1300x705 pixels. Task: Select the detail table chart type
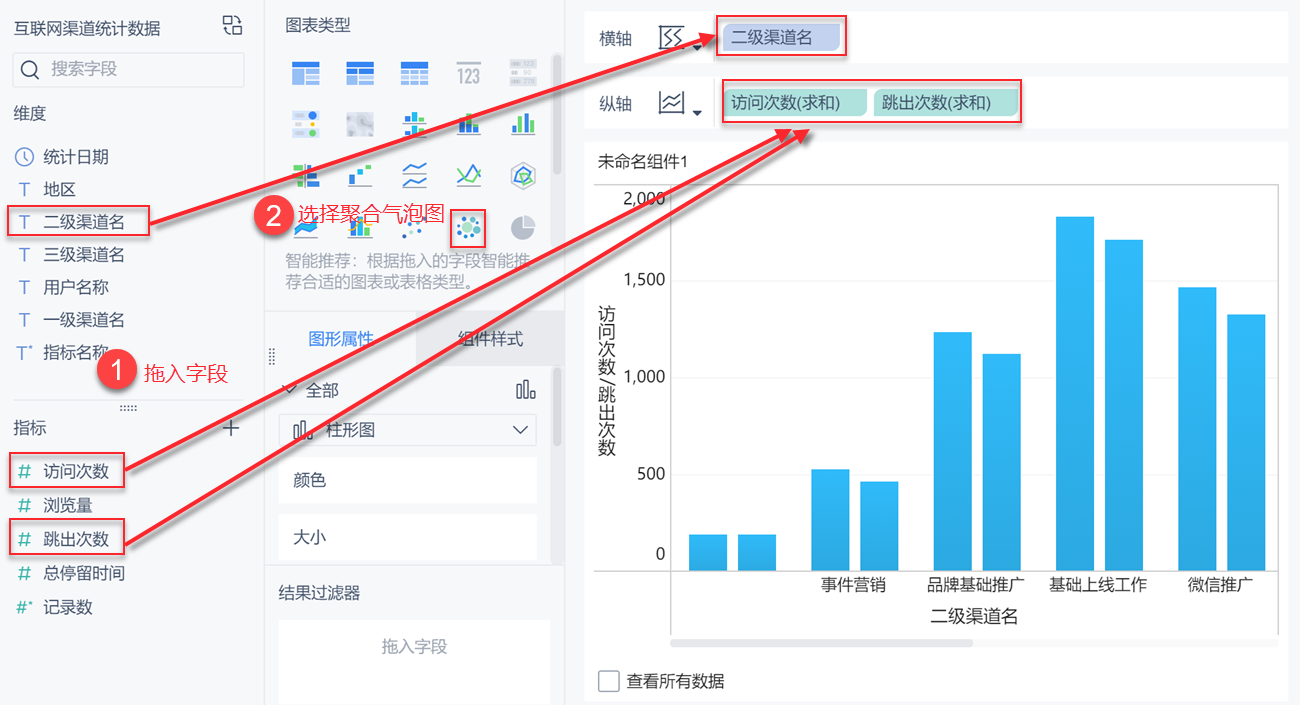point(414,72)
